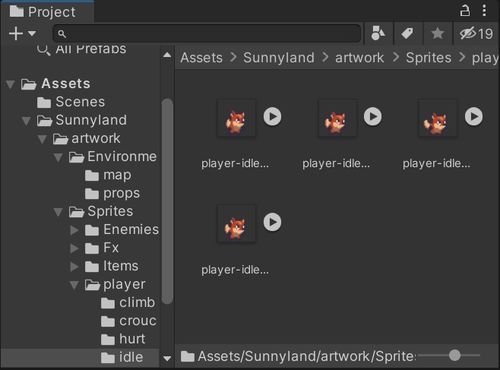Expand the Enemies folder in tree

click(x=74, y=230)
